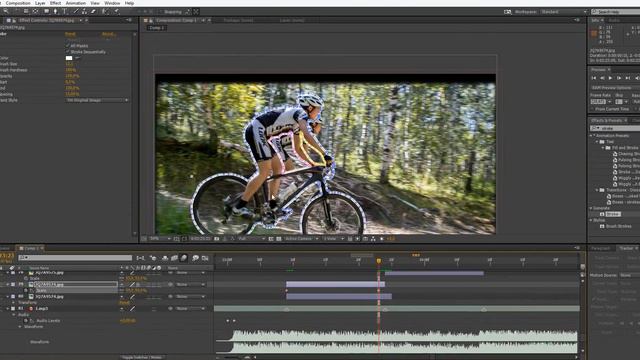Click play in the Preview panel

click(611, 78)
